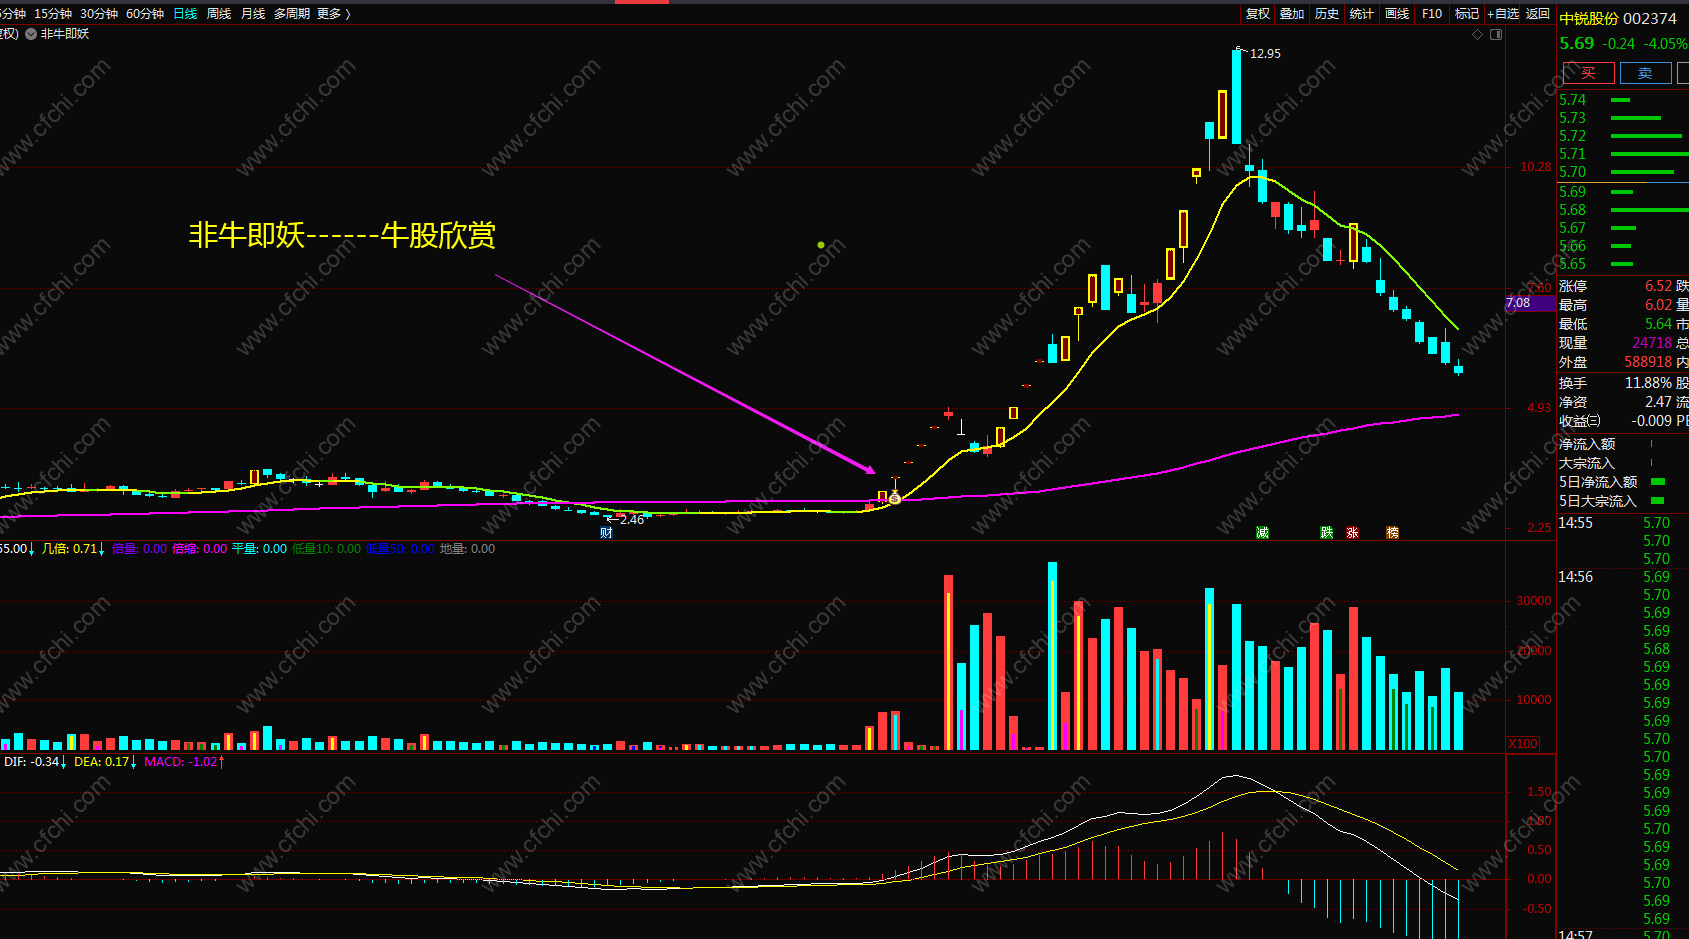Click the 涨停 value 6.52
The width and height of the screenshot is (1689, 939).
tap(1658, 286)
